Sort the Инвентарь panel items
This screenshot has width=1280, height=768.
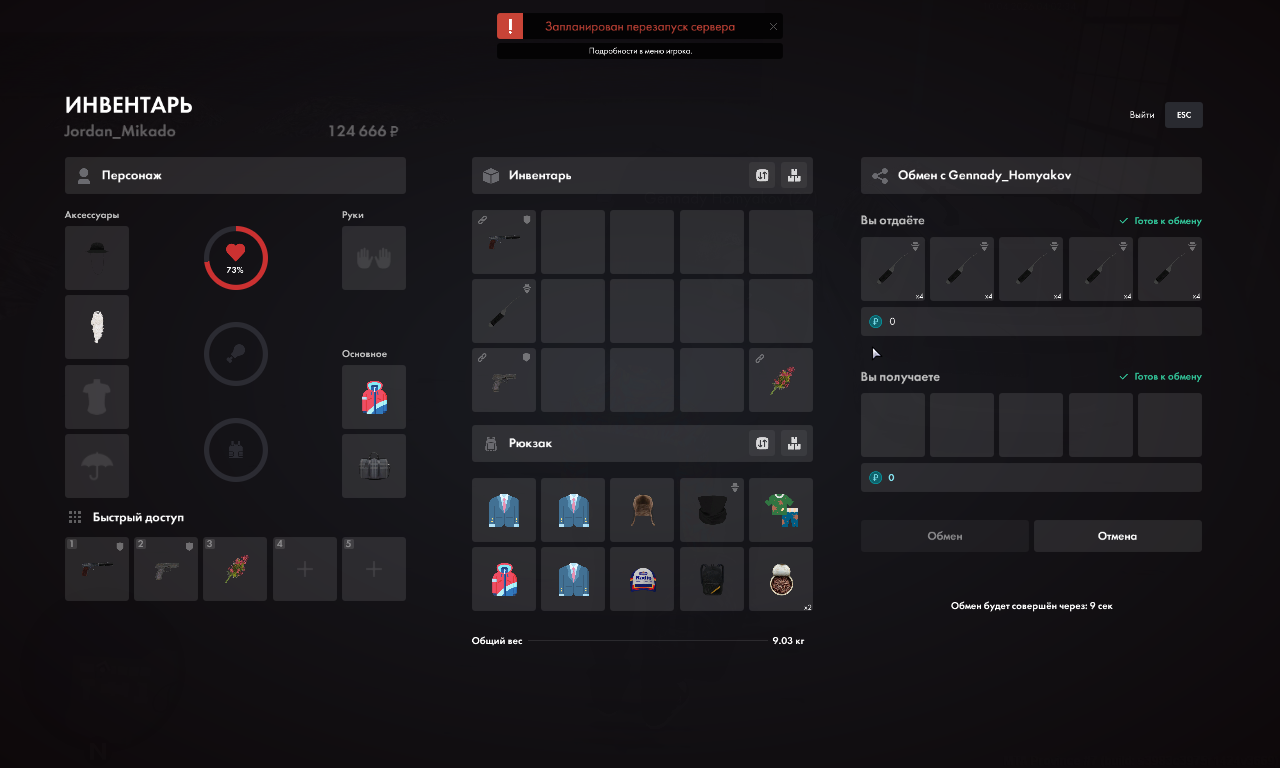762,175
